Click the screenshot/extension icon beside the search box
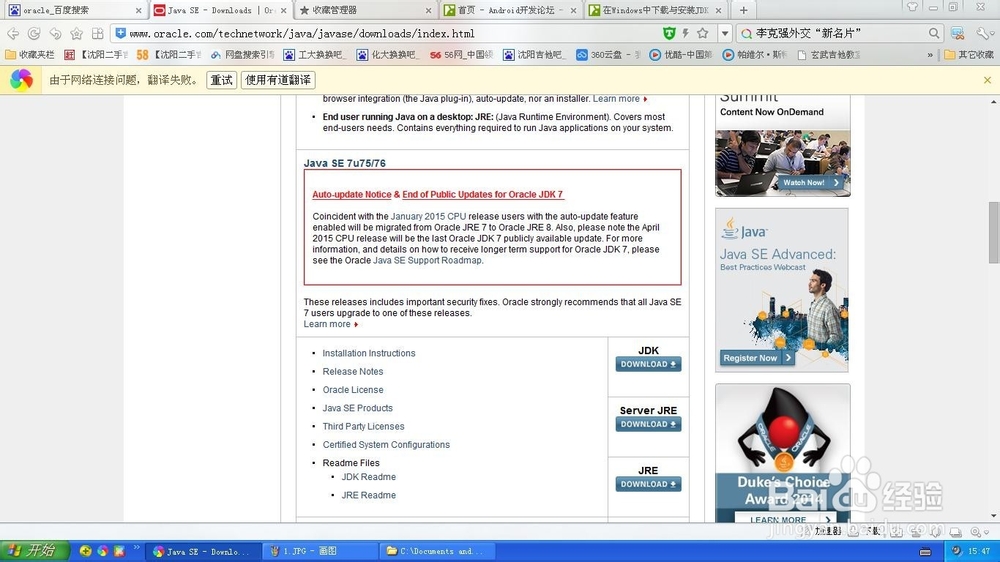 click(957, 33)
